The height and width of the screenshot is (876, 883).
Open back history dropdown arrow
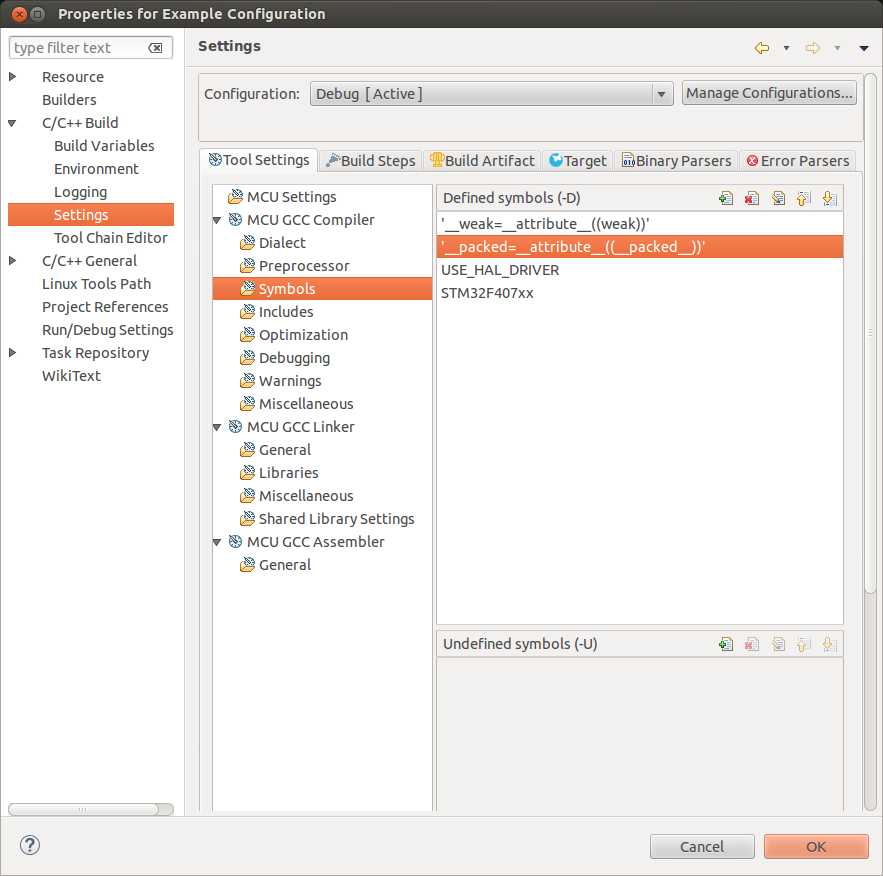point(786,48)
